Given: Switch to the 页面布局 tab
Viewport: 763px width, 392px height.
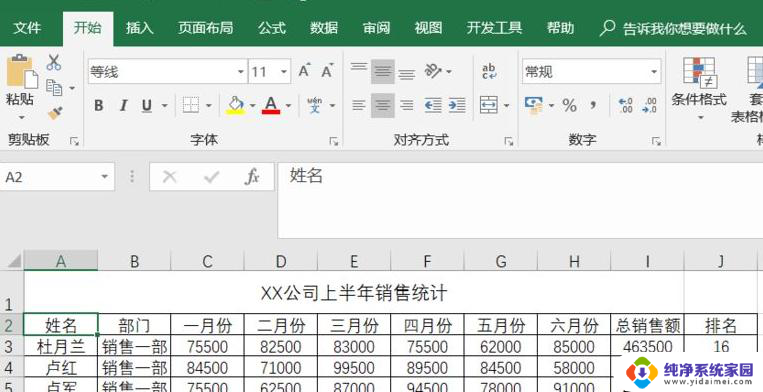Looking at the screenshot, I should (x=205, y=28).
